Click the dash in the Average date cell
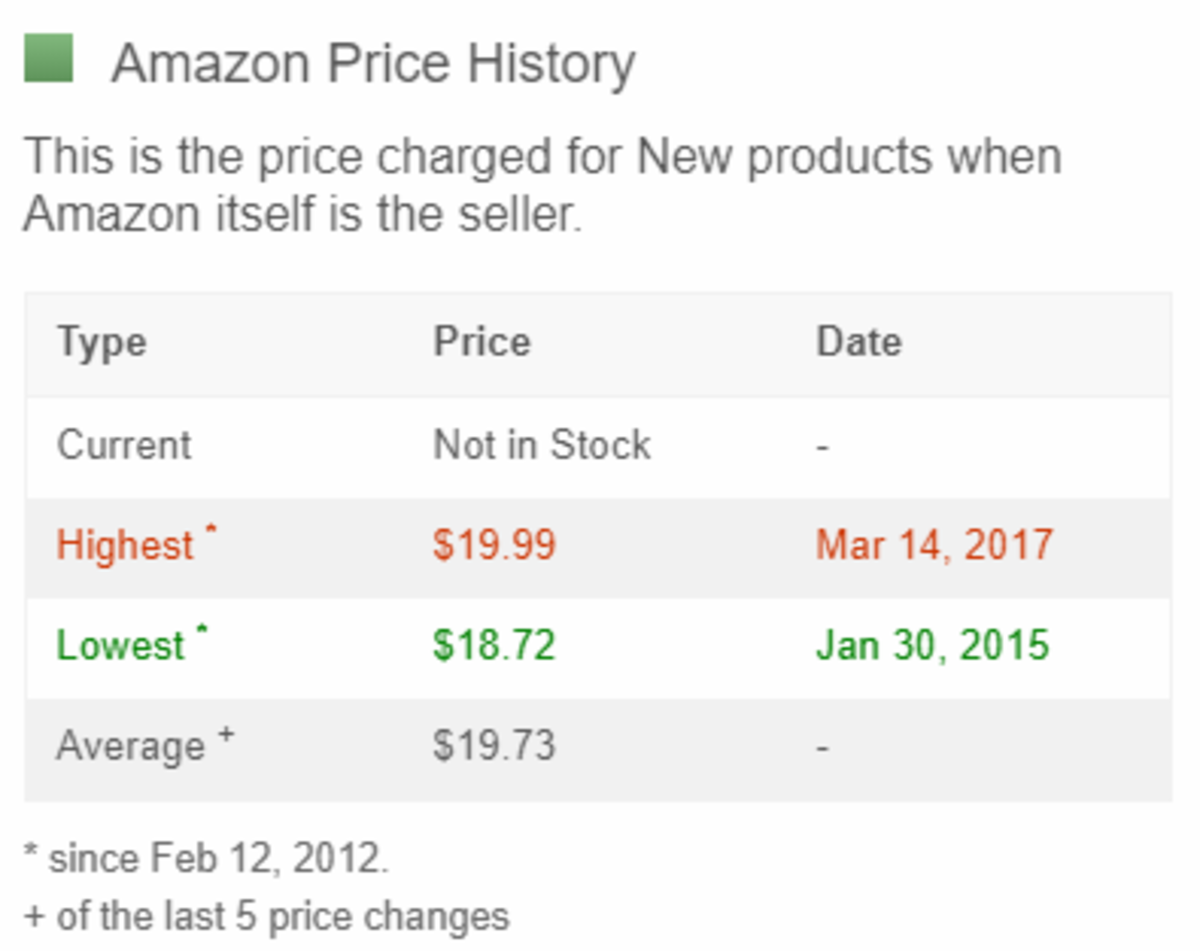Screen dimensions: 1200x951 822,747
